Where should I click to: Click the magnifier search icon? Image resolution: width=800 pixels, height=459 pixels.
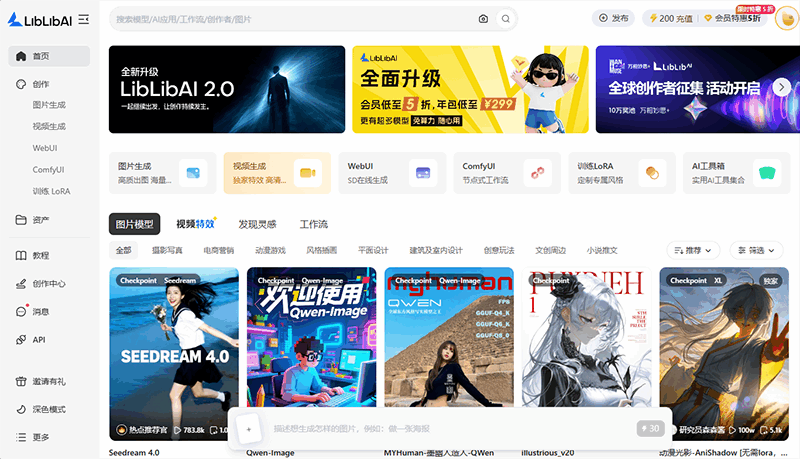506,18
